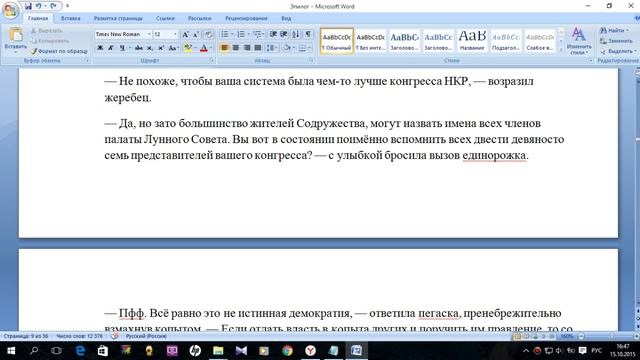This screenshot has height=360, width=640.
Task: Undo the last action
Action: (39, 6)
